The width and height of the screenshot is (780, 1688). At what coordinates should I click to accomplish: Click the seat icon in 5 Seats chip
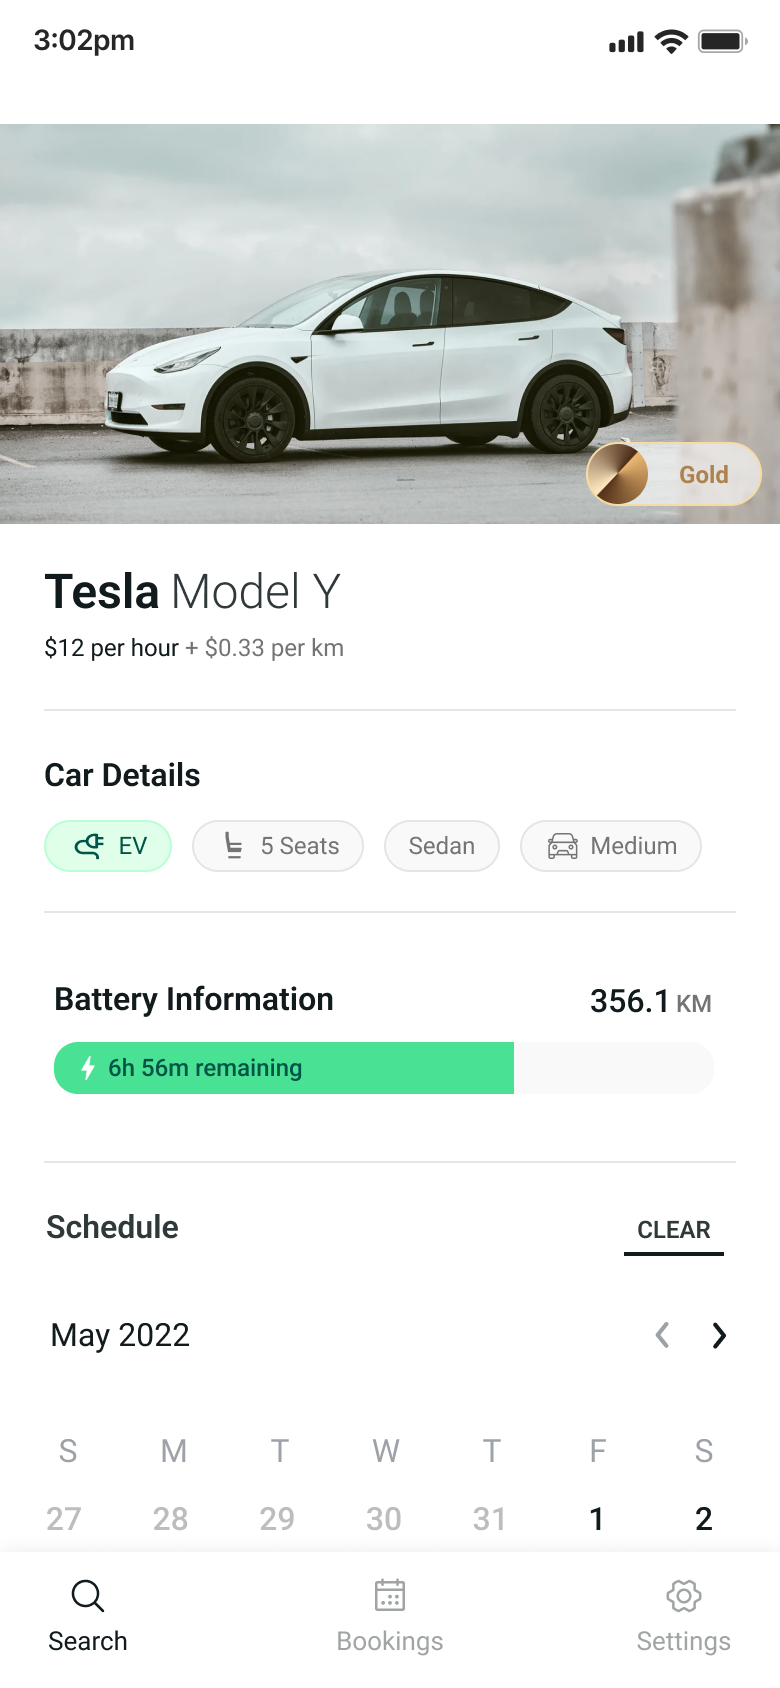233,846
